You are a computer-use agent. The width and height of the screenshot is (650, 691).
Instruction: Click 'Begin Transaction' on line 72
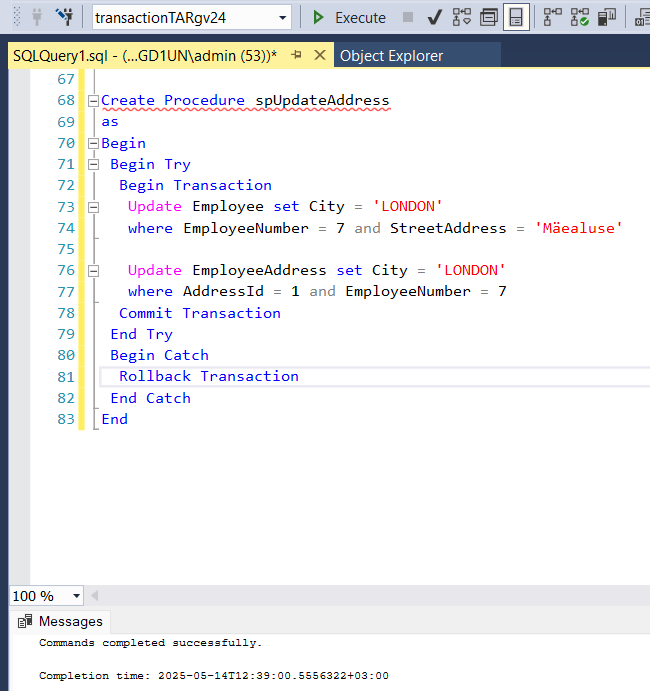point(195,186)
